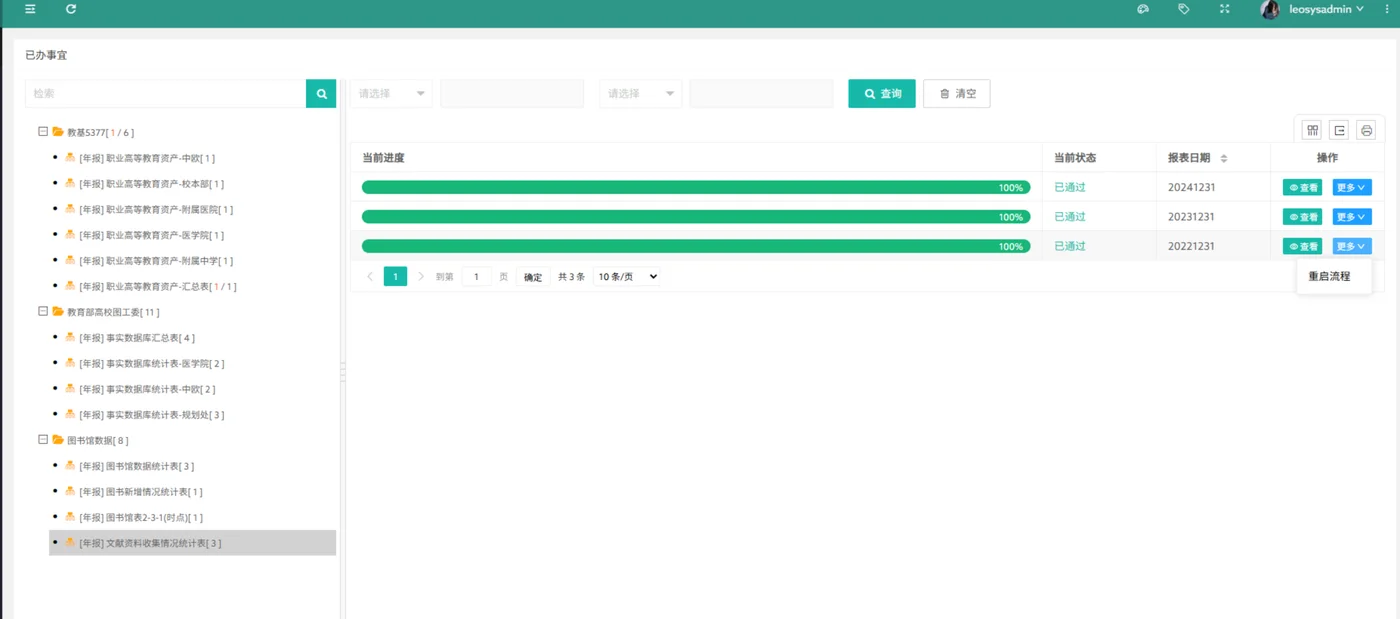Screen dimensions: 1400x619
Task: Toggle the sidebar menu hamburger icon
Action: (x=30, y=9)
